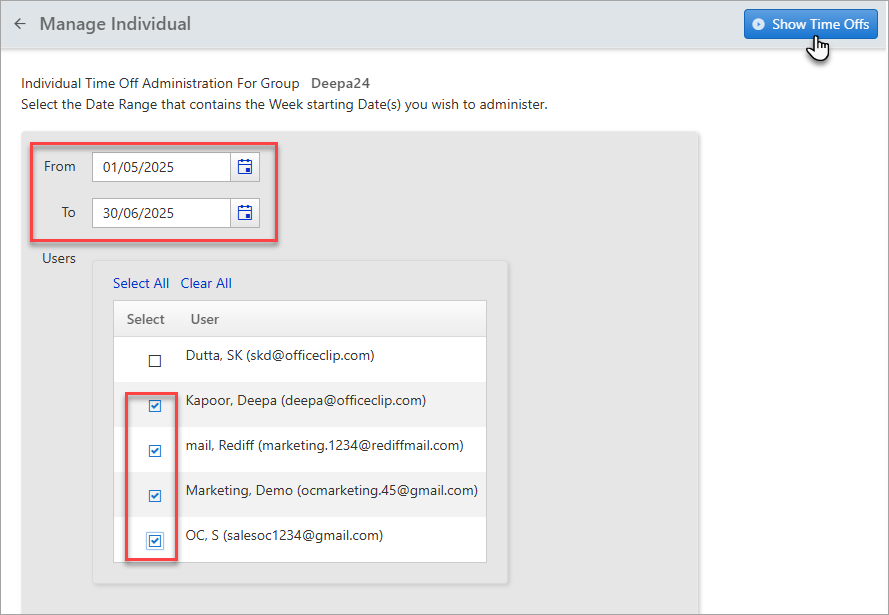Uncheck the mail, Rediff user checkbox
This screenshot has width=889, height=615.
[x=155, y=451]
